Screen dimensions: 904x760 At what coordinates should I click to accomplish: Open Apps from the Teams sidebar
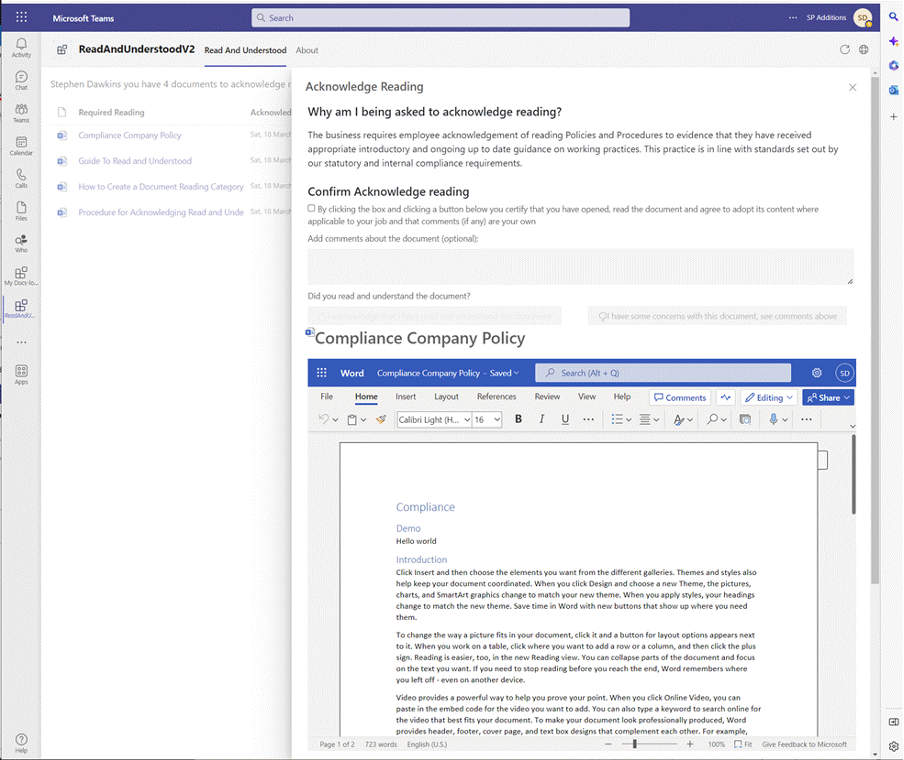coord(20,376)
